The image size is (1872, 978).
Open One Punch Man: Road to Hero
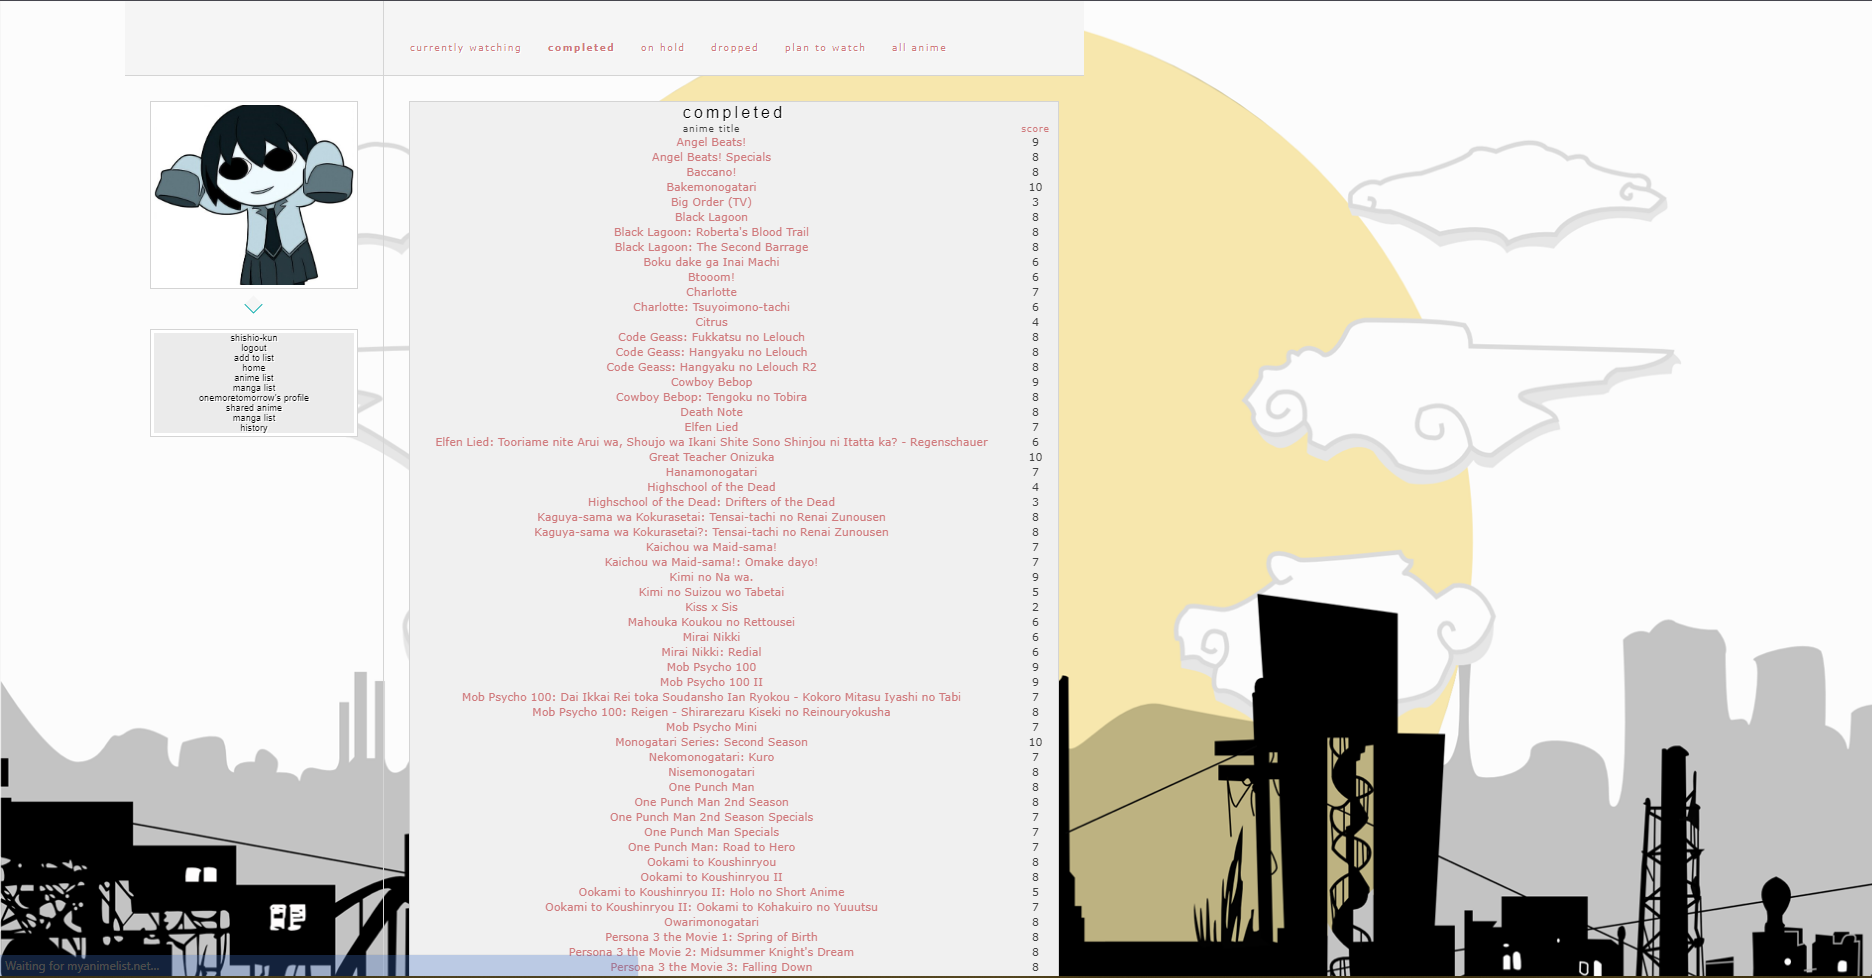711,847
